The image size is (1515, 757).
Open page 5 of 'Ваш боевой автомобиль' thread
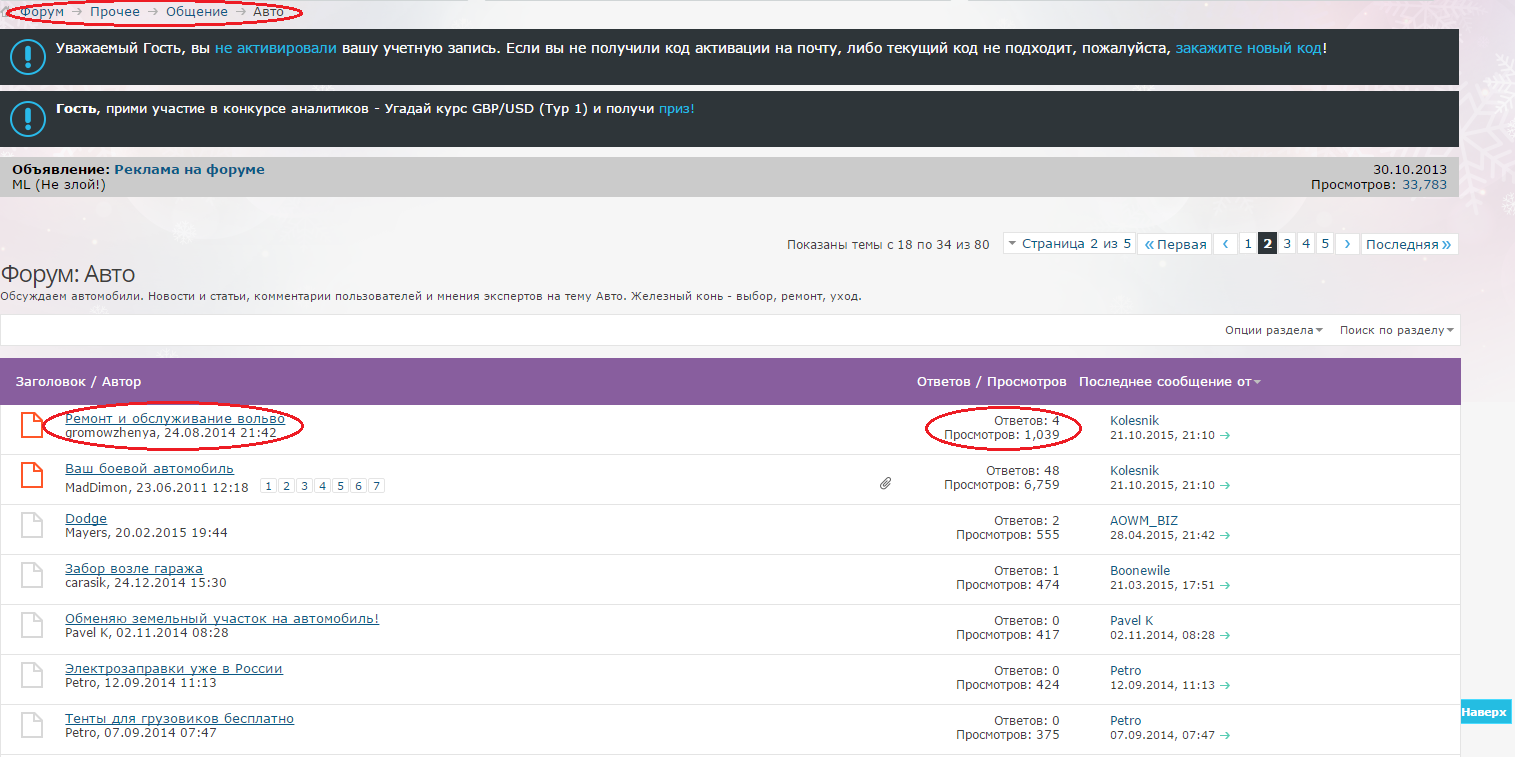[340, 486]
